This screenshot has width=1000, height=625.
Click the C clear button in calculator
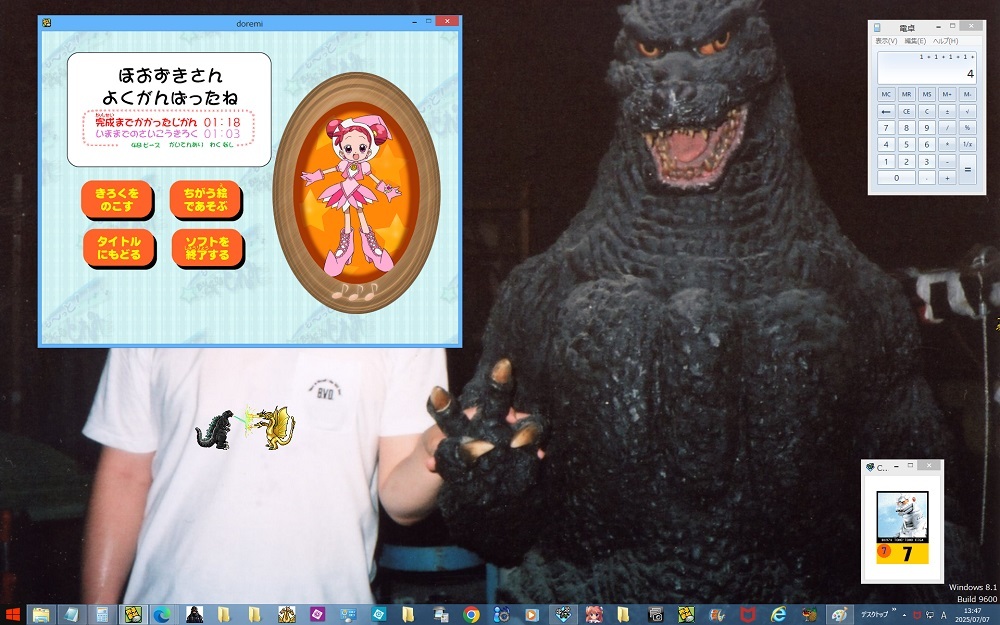pos(927,111)
